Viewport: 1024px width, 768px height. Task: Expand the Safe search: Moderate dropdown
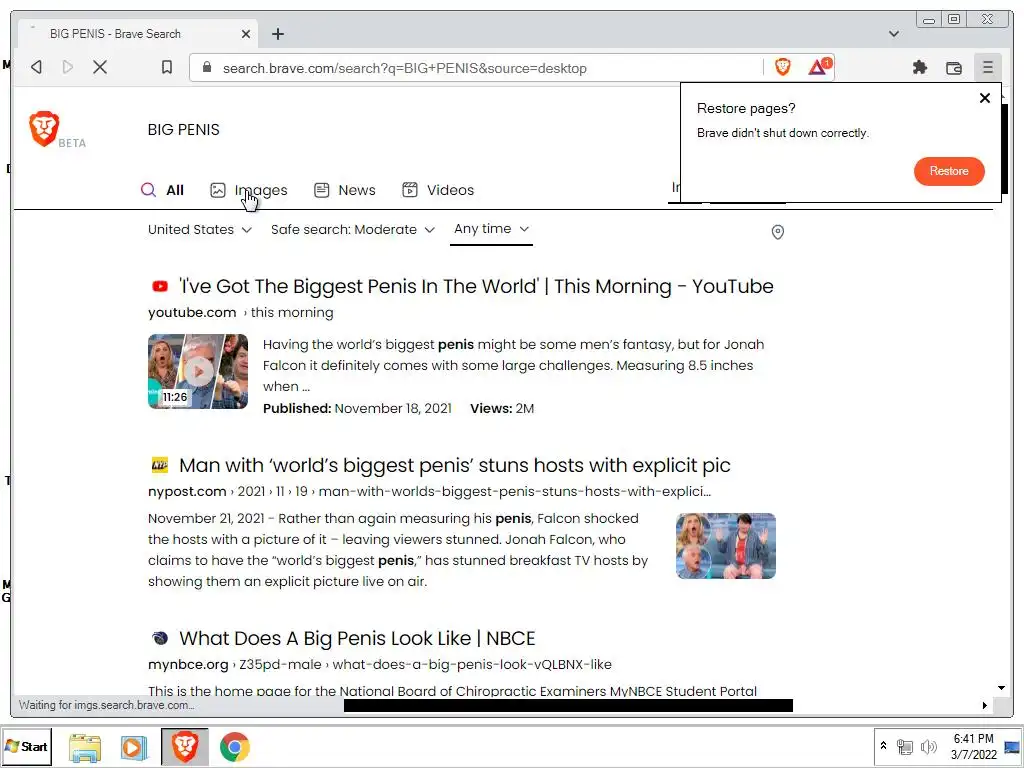353,230
